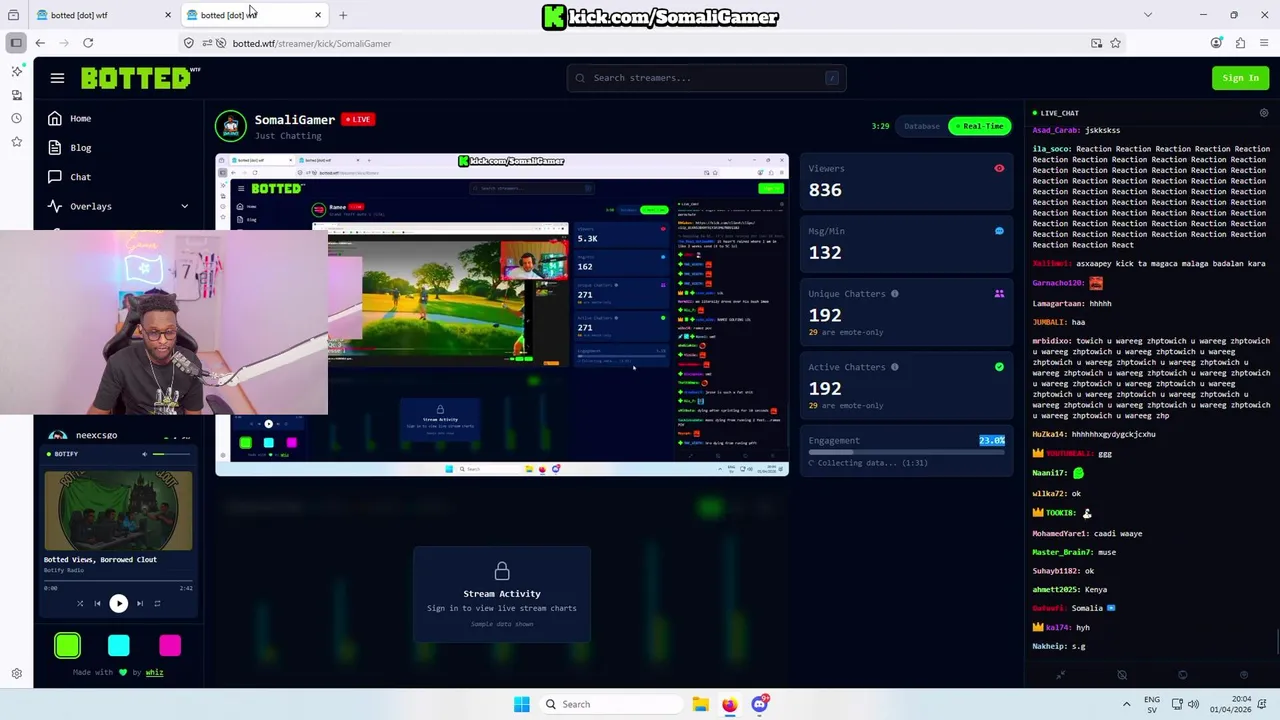
Task: Click the info icon next to Active Chatters
Action: (894, 367)
